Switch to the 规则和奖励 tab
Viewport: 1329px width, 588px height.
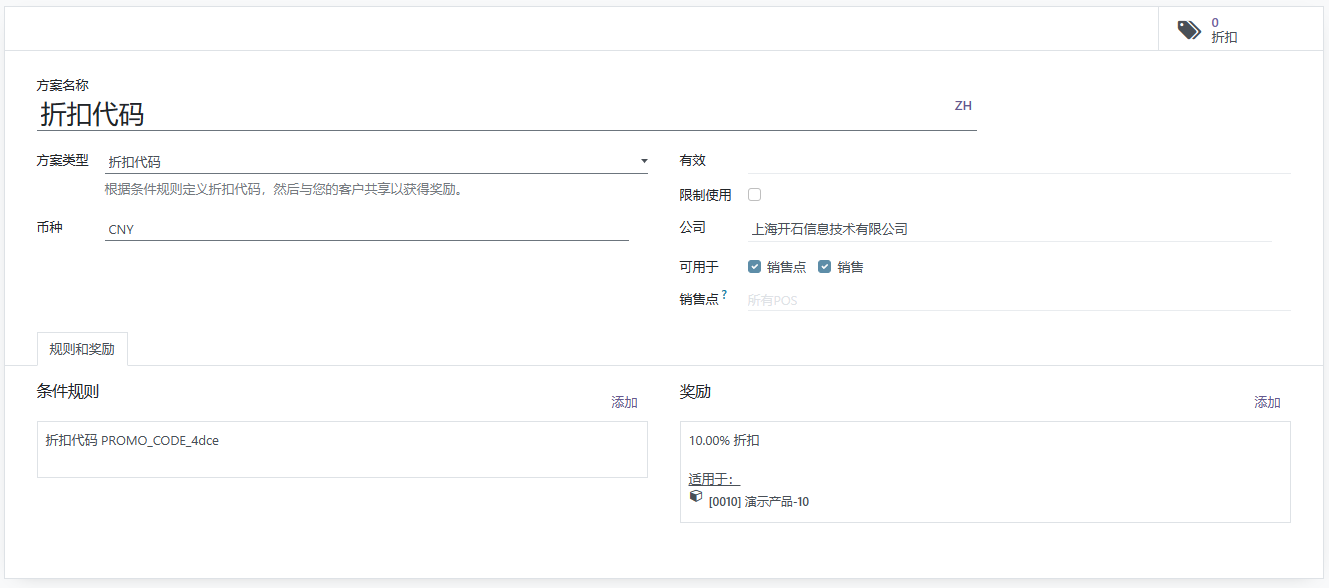pyautogui.click(x=82, y=349)
